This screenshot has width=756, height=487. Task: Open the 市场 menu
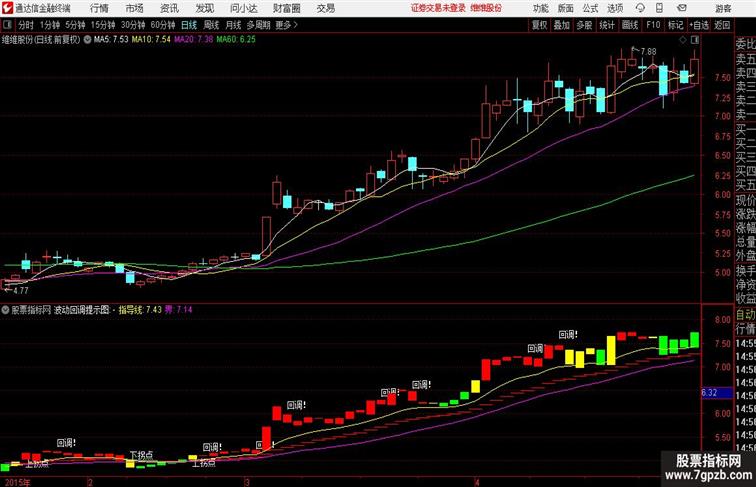tap(135, 8)
